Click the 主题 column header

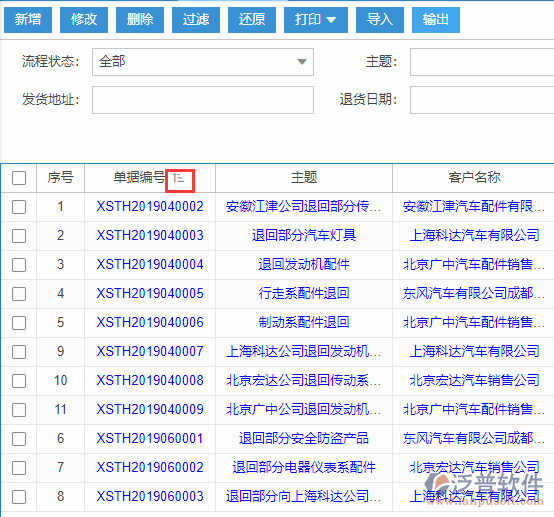pyautogui.click(x=304, y=178)
